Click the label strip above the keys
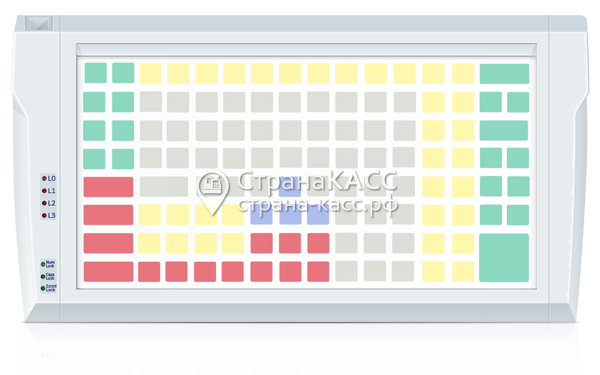The image size is (600, 375). pos(307,50)
